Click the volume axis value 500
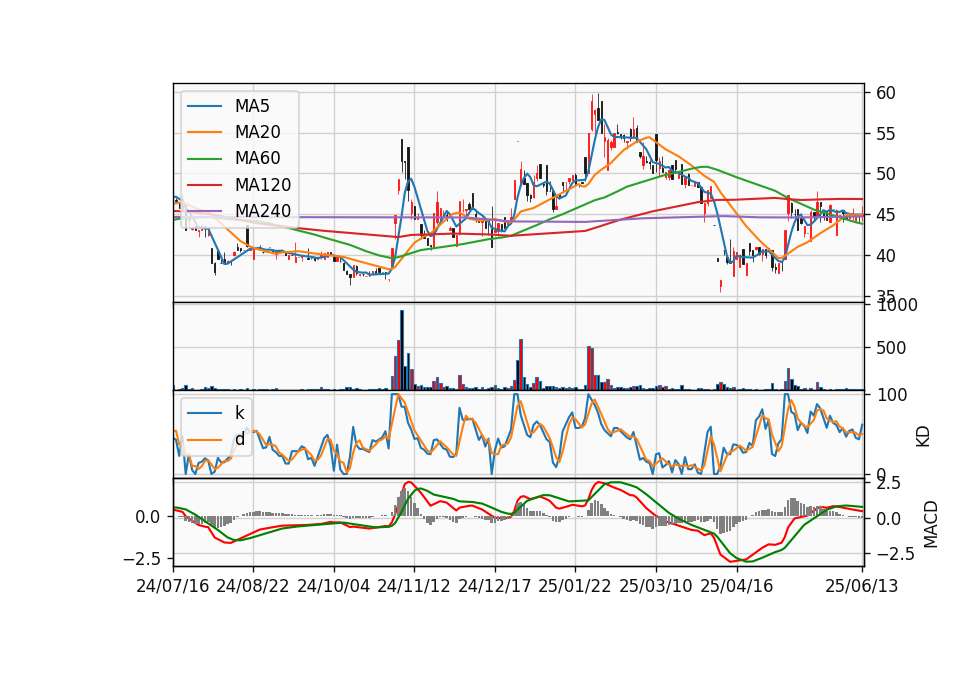This screenshot has height=690, width=960. [891, 348]
